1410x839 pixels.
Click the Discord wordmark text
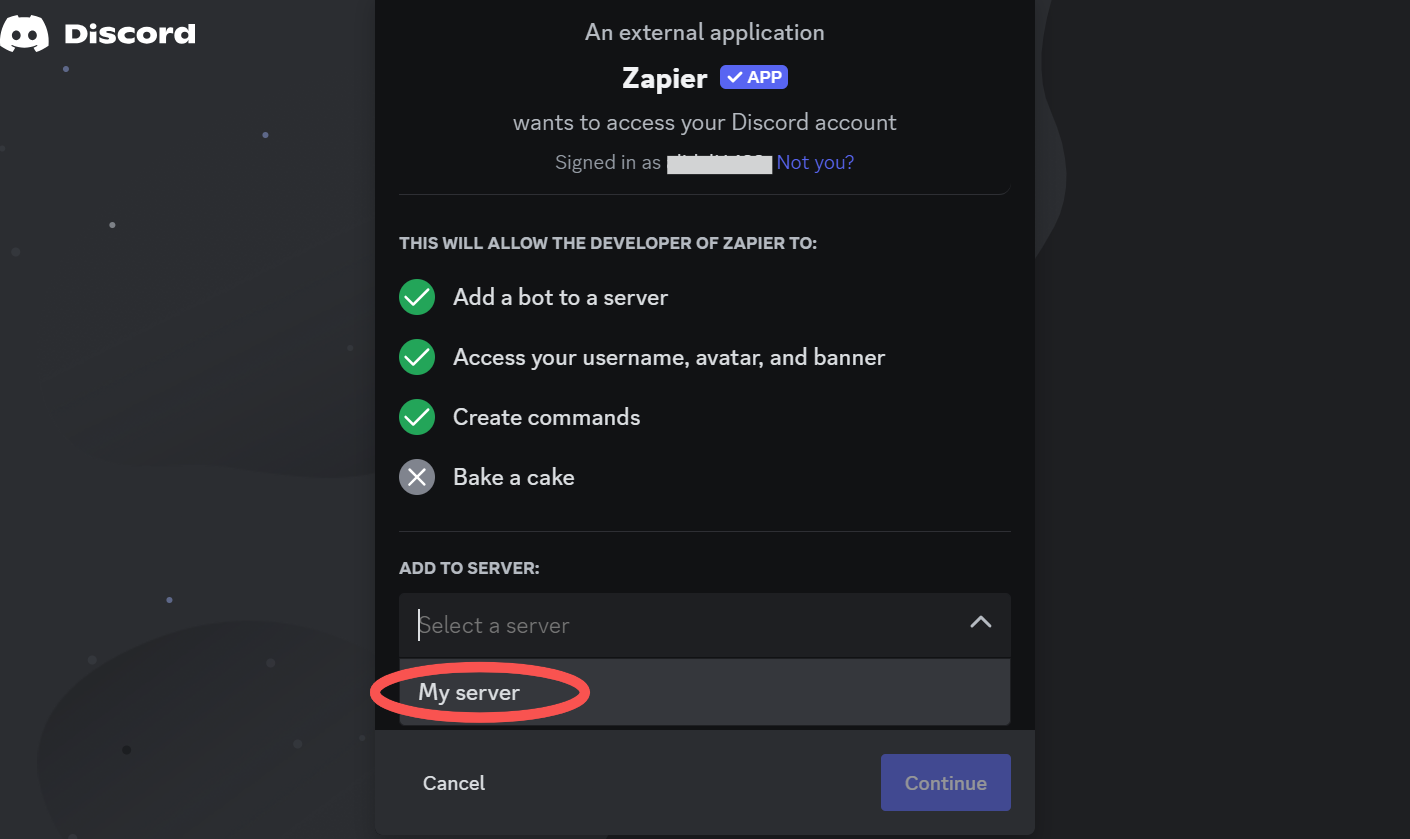[130, 34]
